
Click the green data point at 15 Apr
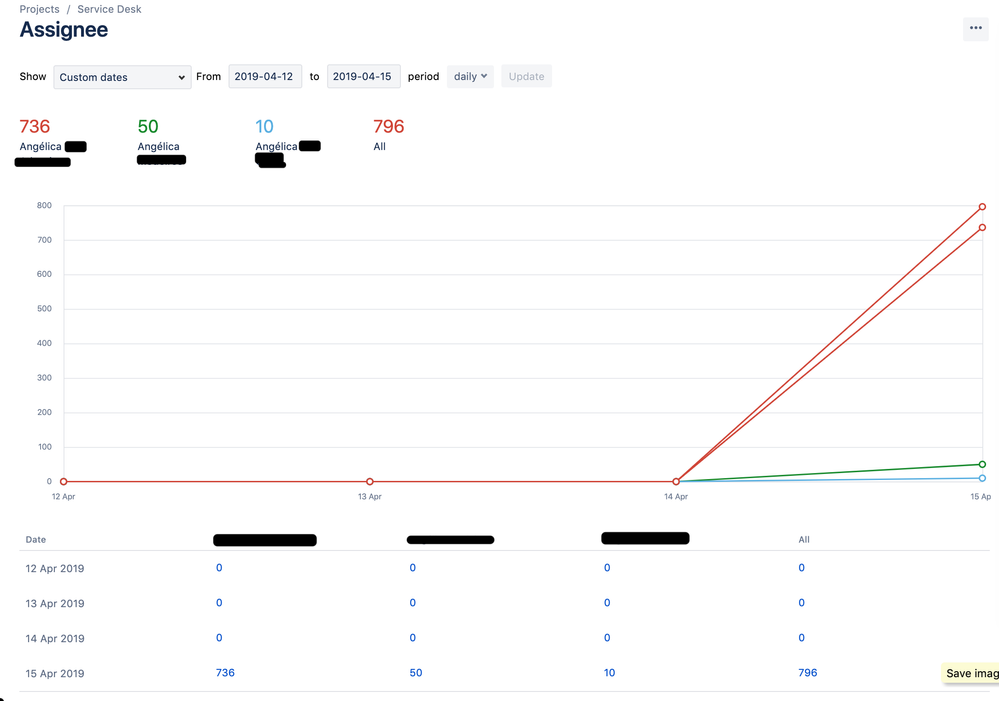(x=982, y=464)
